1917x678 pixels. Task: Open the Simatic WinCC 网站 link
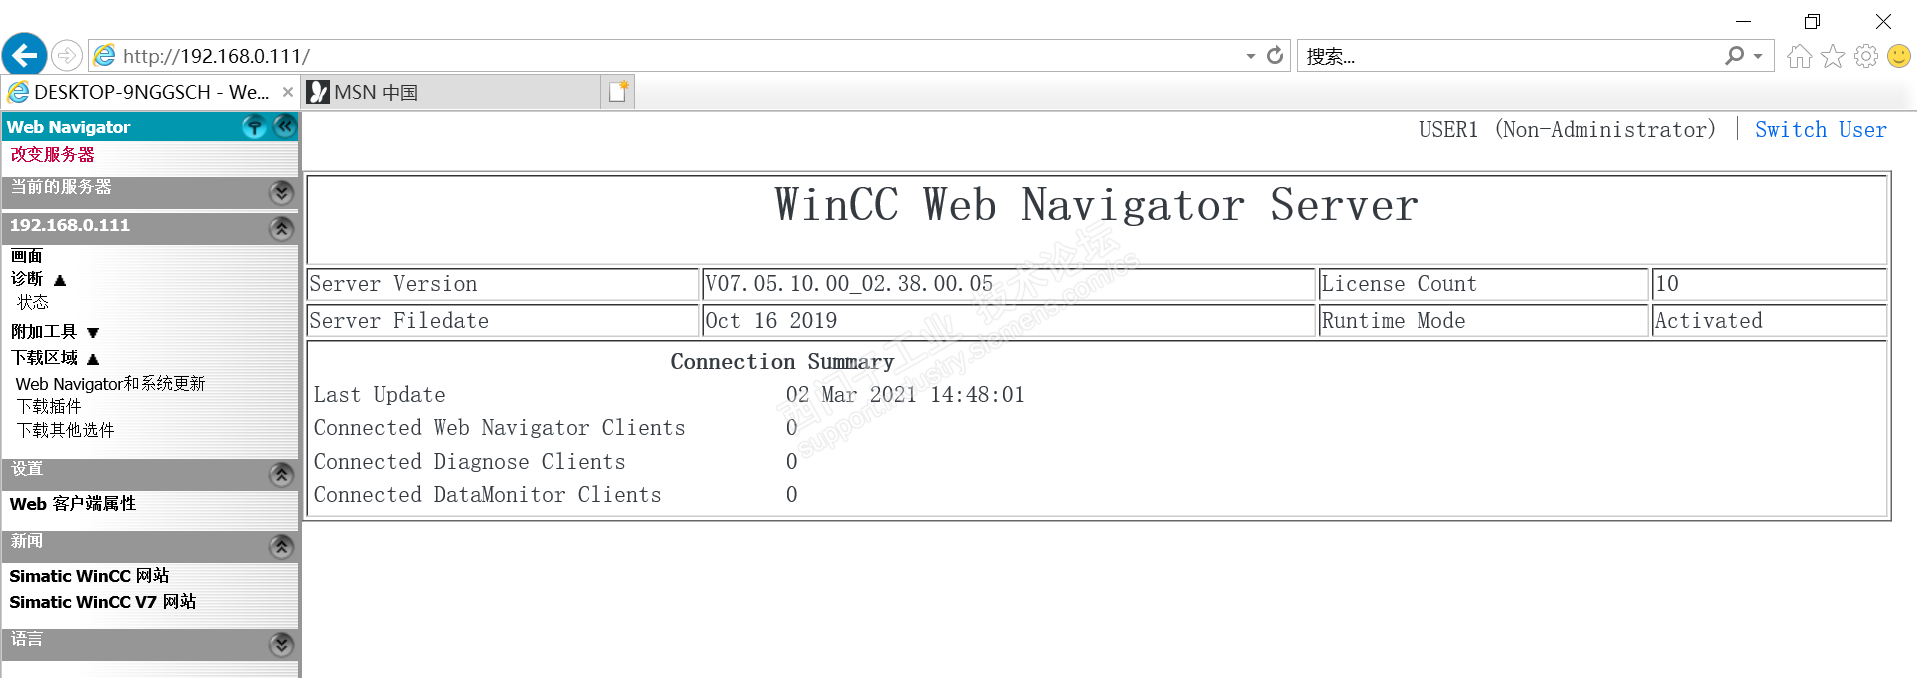89,576
